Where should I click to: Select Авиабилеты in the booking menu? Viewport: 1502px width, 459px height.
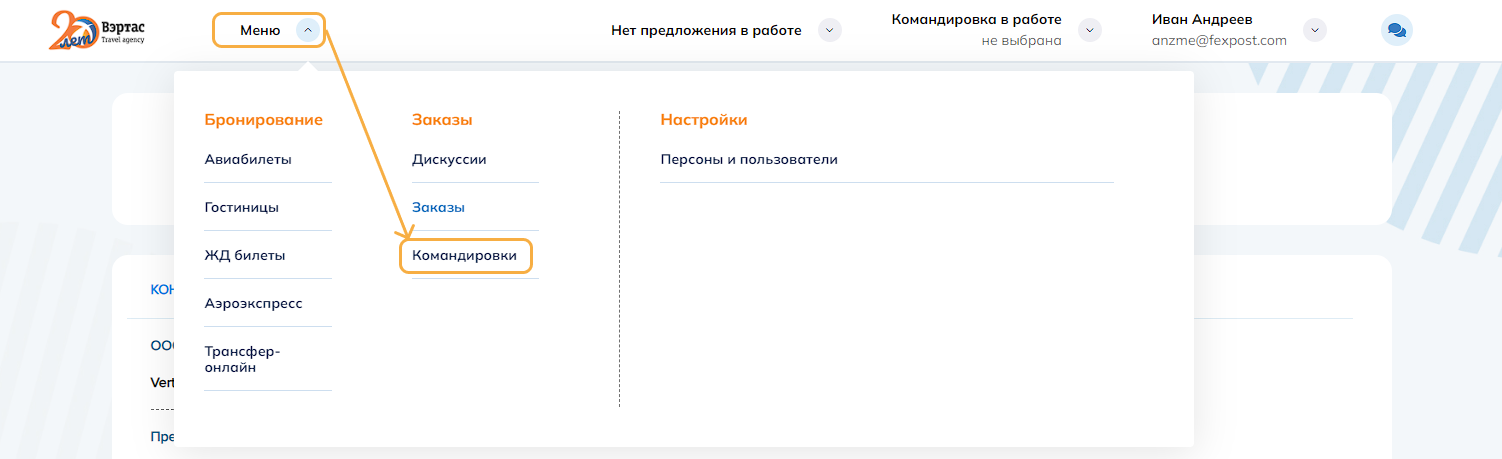click(248, 159)
